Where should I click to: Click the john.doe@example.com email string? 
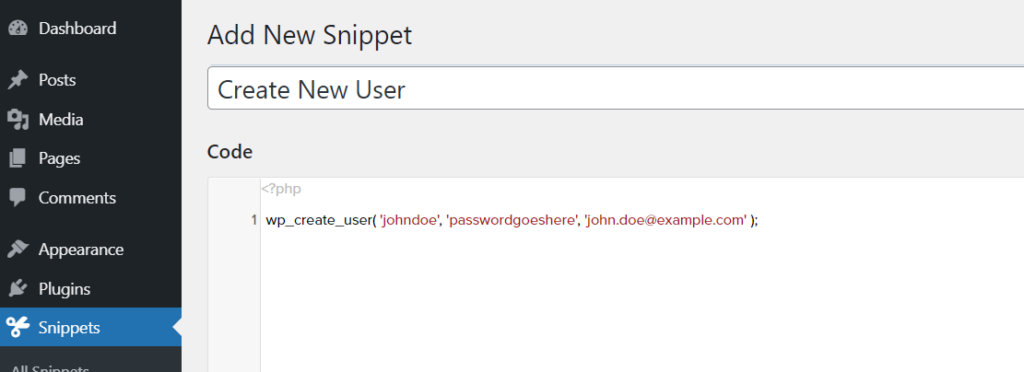coord(665,221)
